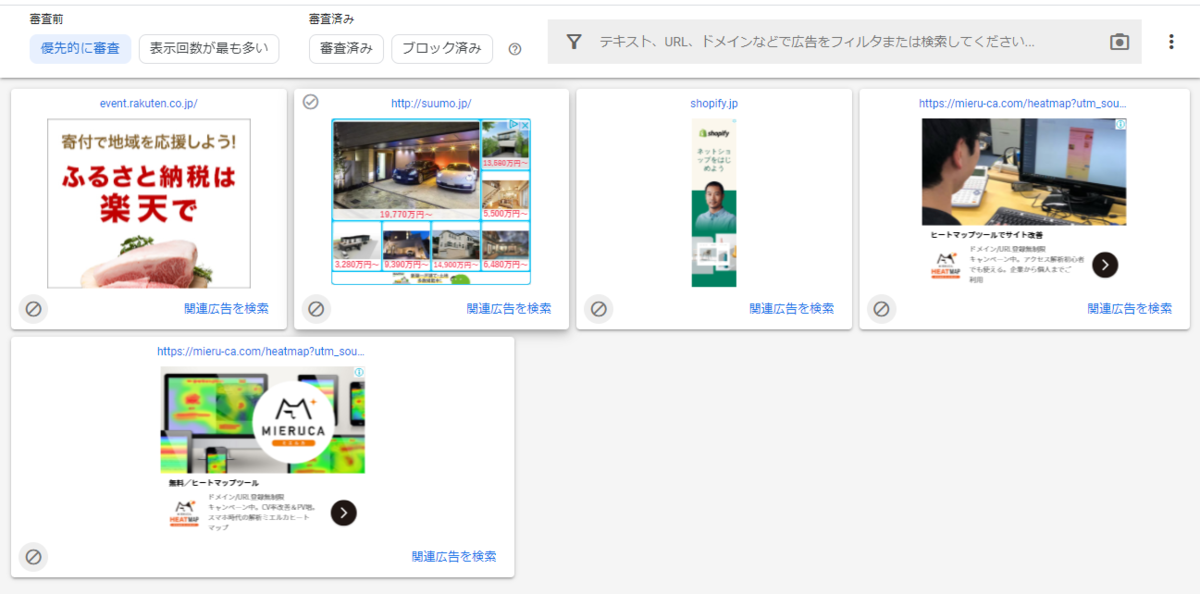Image resolution: width=1200 pixels, height=594 pixels.
Task: Click the 6,480万円 suumo listing thumbnail
Action: click(506, 247)
